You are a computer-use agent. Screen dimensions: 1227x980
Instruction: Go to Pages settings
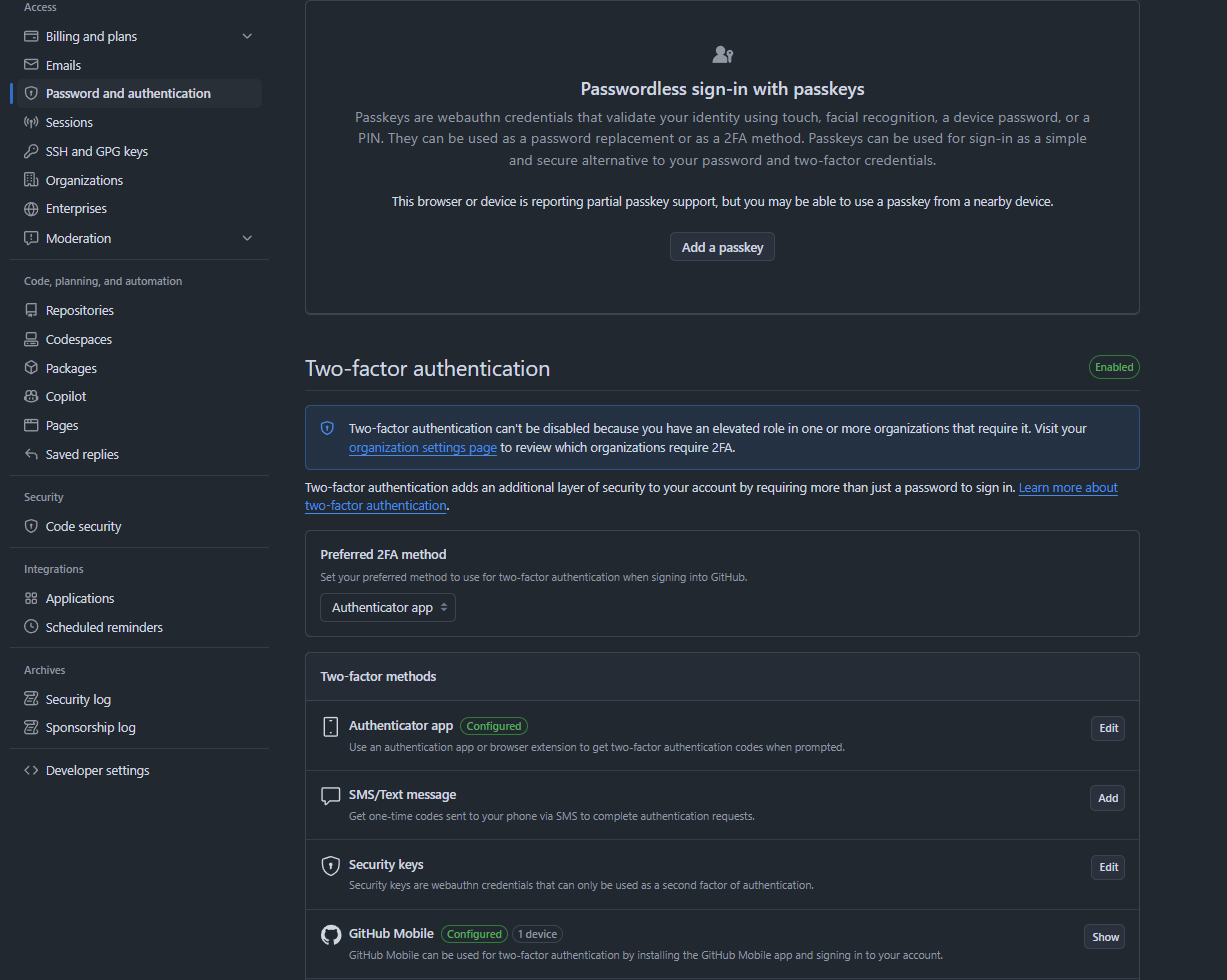(139, 426)
